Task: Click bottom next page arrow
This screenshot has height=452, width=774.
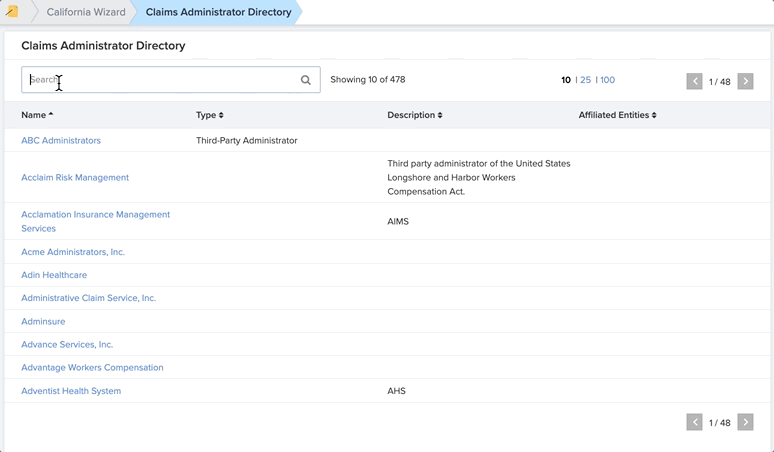Action: tap(745, 422)
